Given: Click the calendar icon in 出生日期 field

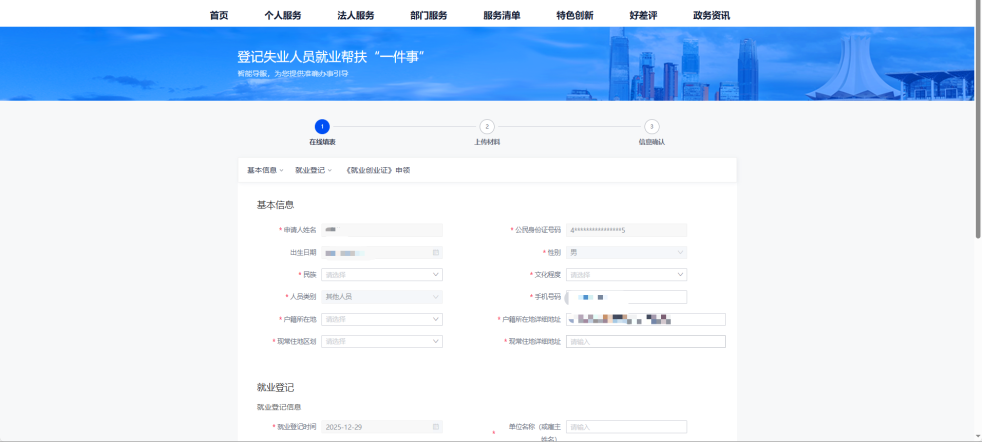Looking at the screenshot, I should pyautogui.click(x=436, y=252).
